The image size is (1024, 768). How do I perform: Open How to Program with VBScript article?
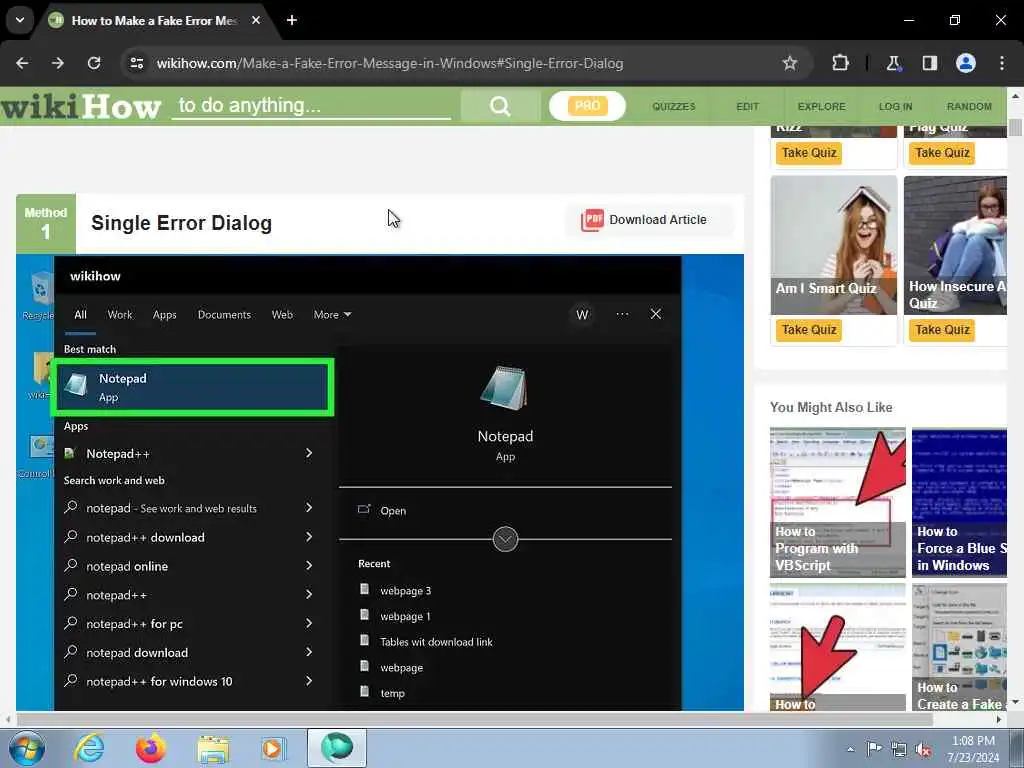tap(838, 502)
